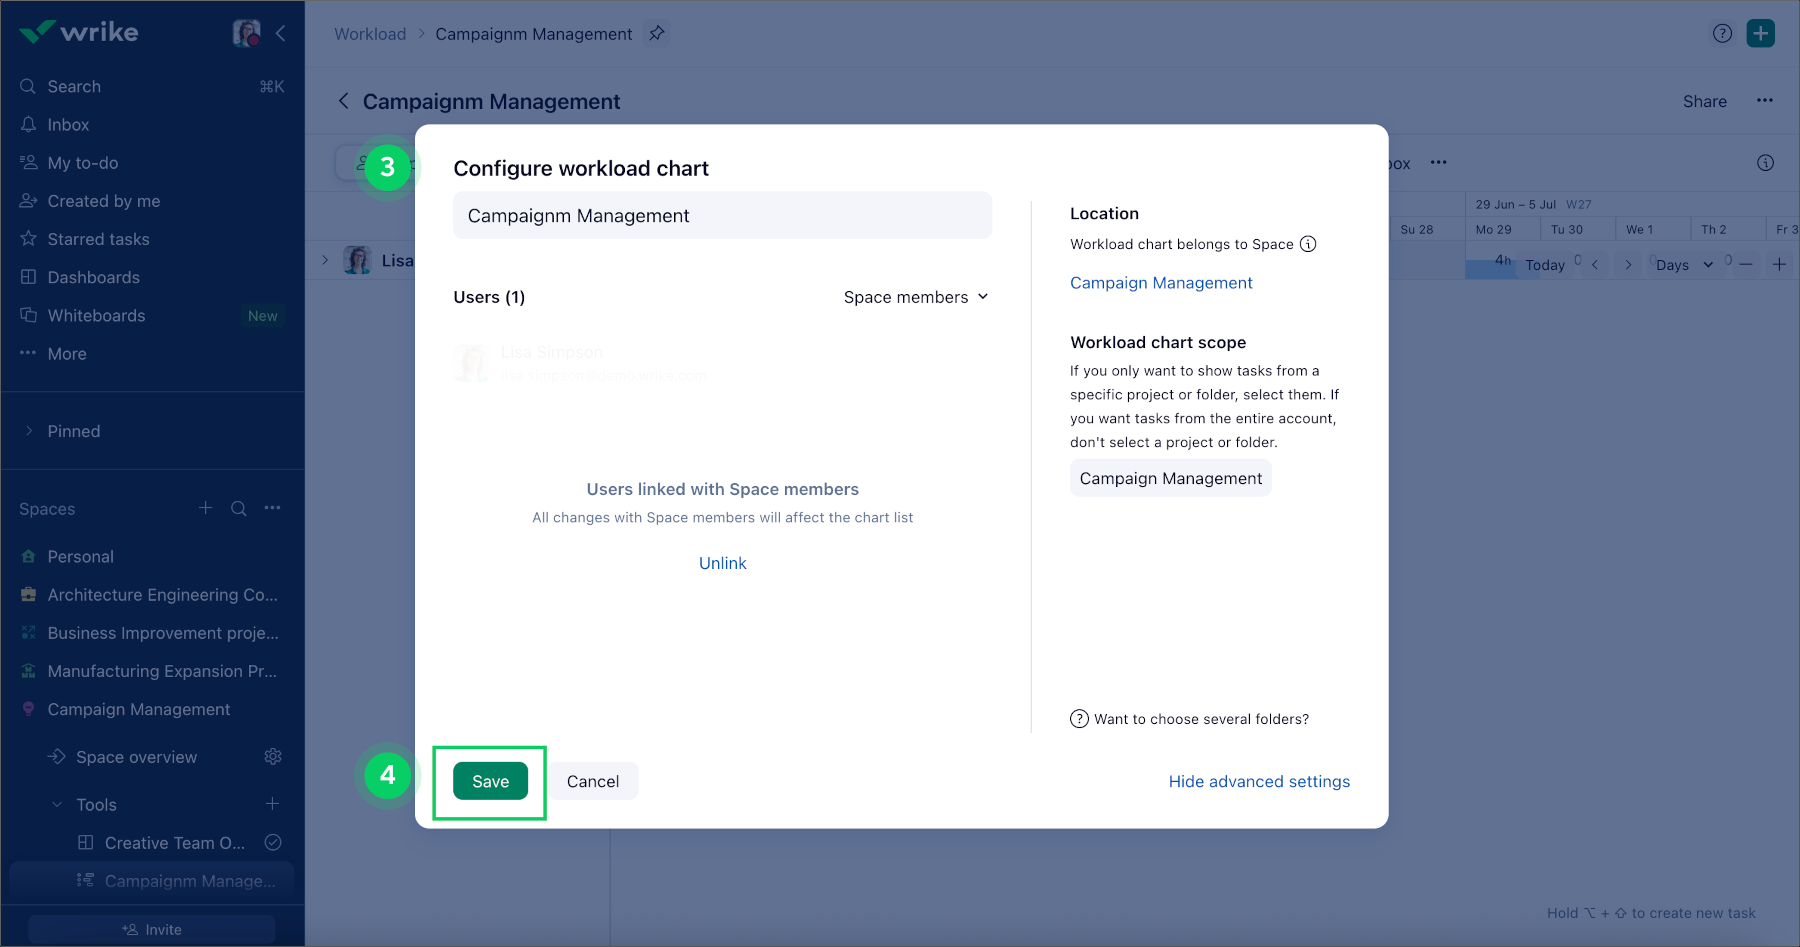Screen dimensions: 1800x947
Task: Open the toolbar ellipsis menu behind the dialog
Action: [1438, 162]
